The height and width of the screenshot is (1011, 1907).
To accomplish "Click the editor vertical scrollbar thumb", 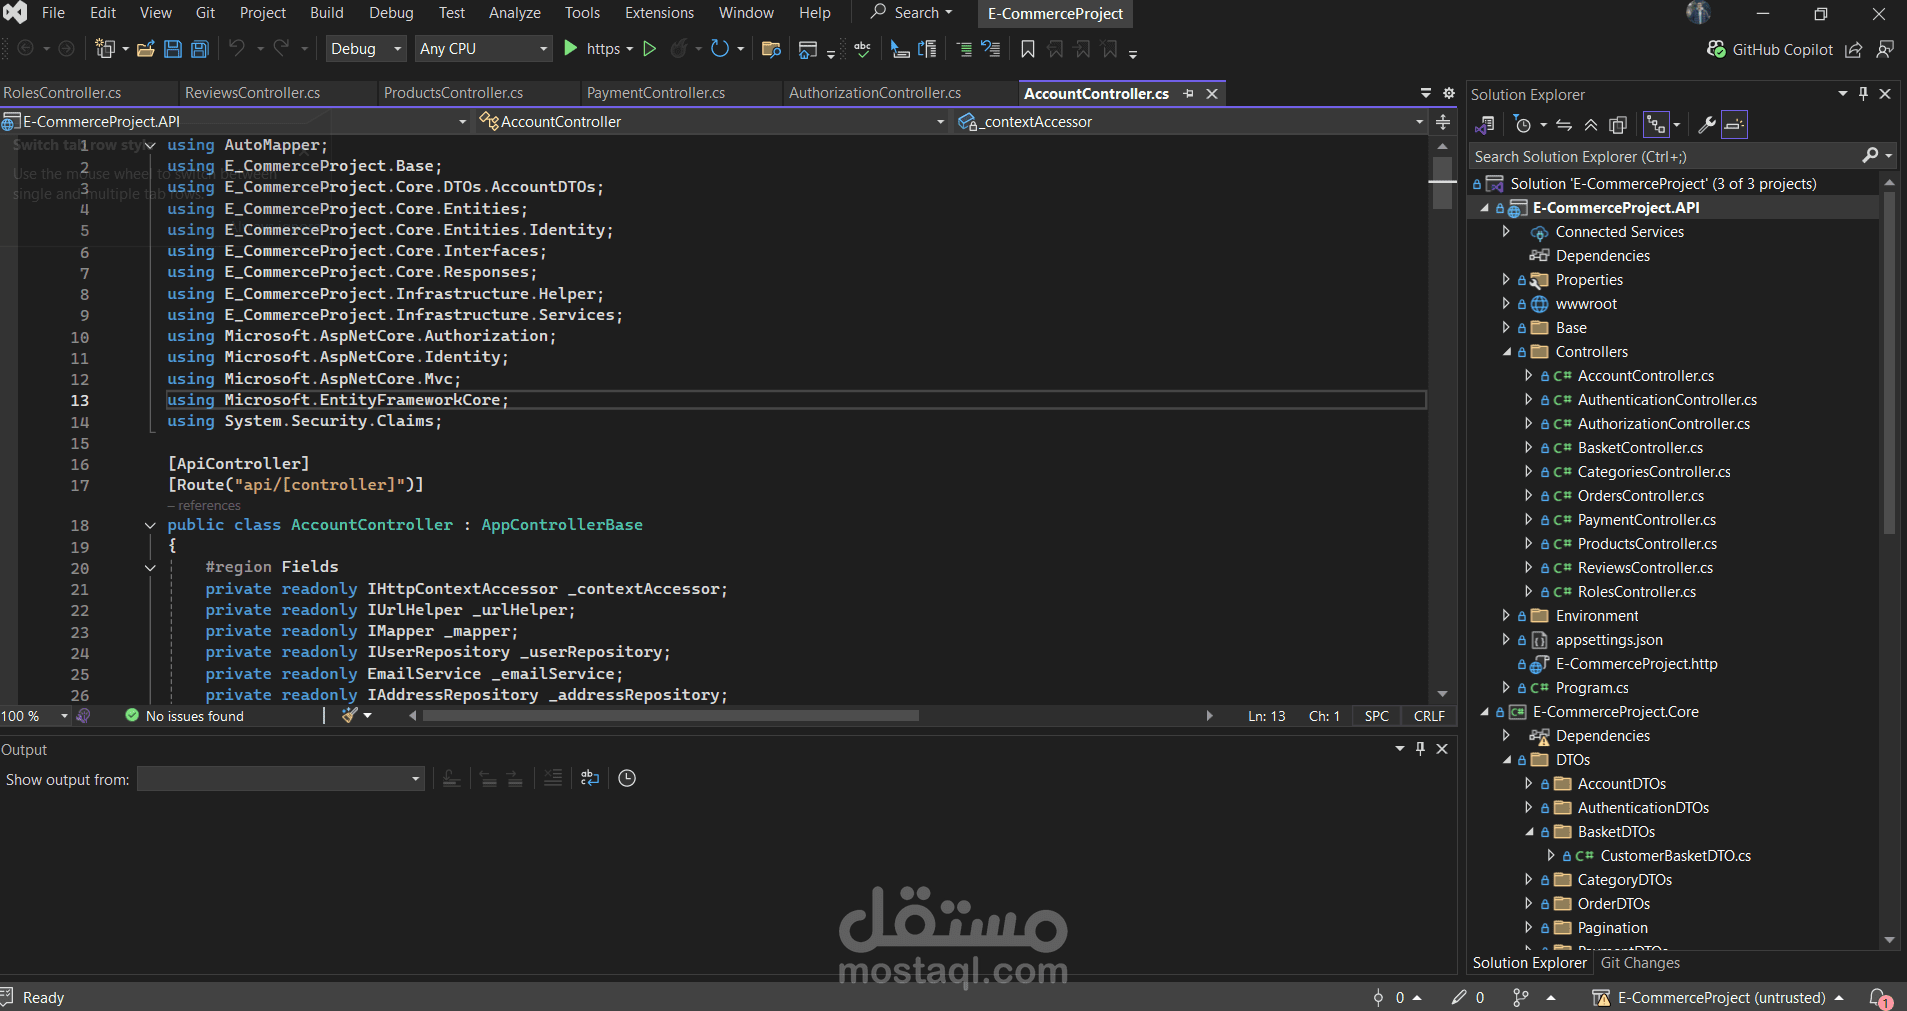I will pos(1442,182).
